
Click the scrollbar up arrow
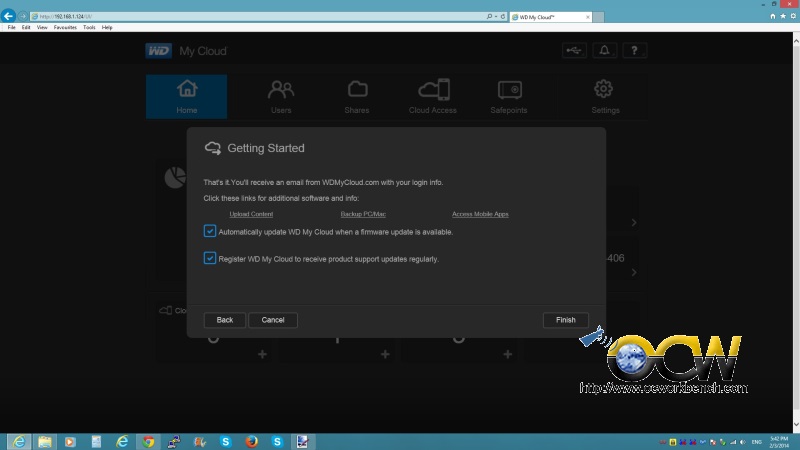tap(796, 39)
